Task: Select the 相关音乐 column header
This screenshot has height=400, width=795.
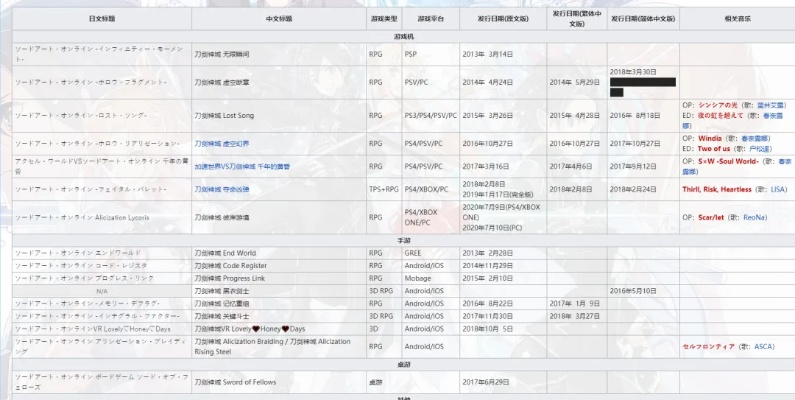Action: pos(737,19)
